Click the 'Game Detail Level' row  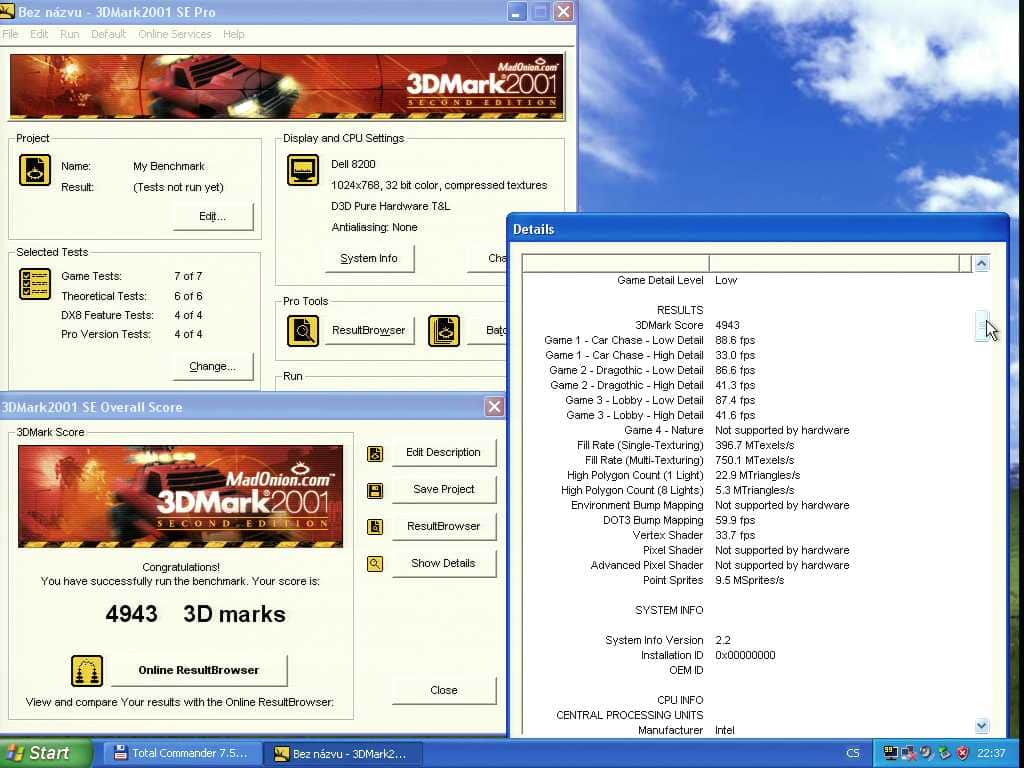pos(747,280)
